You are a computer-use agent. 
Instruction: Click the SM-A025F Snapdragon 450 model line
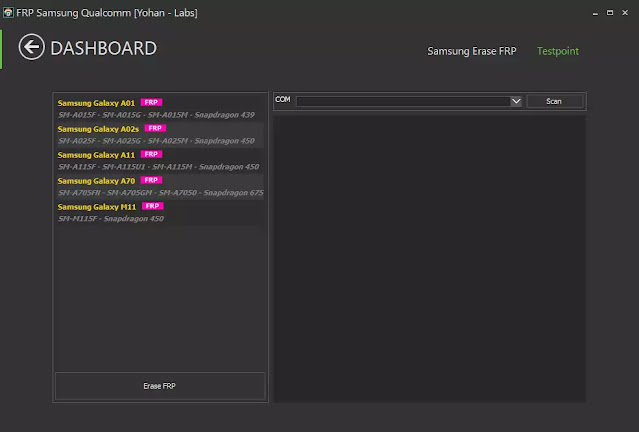click(x=156, y=141)
